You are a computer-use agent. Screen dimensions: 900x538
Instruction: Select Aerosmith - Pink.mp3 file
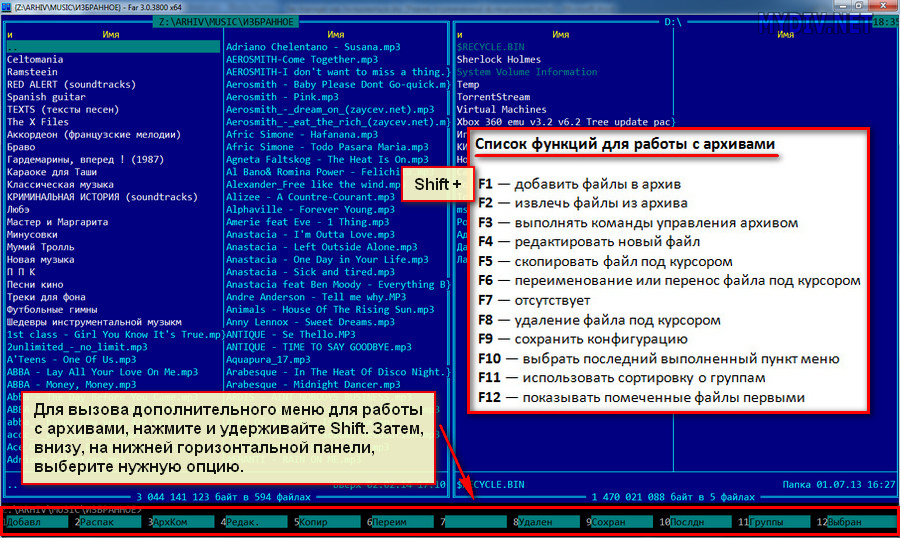pos(282,97)
